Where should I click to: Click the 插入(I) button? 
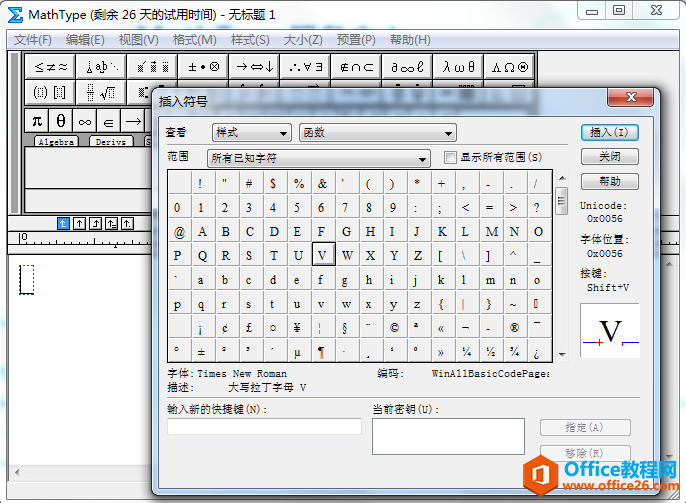point(609,132)
